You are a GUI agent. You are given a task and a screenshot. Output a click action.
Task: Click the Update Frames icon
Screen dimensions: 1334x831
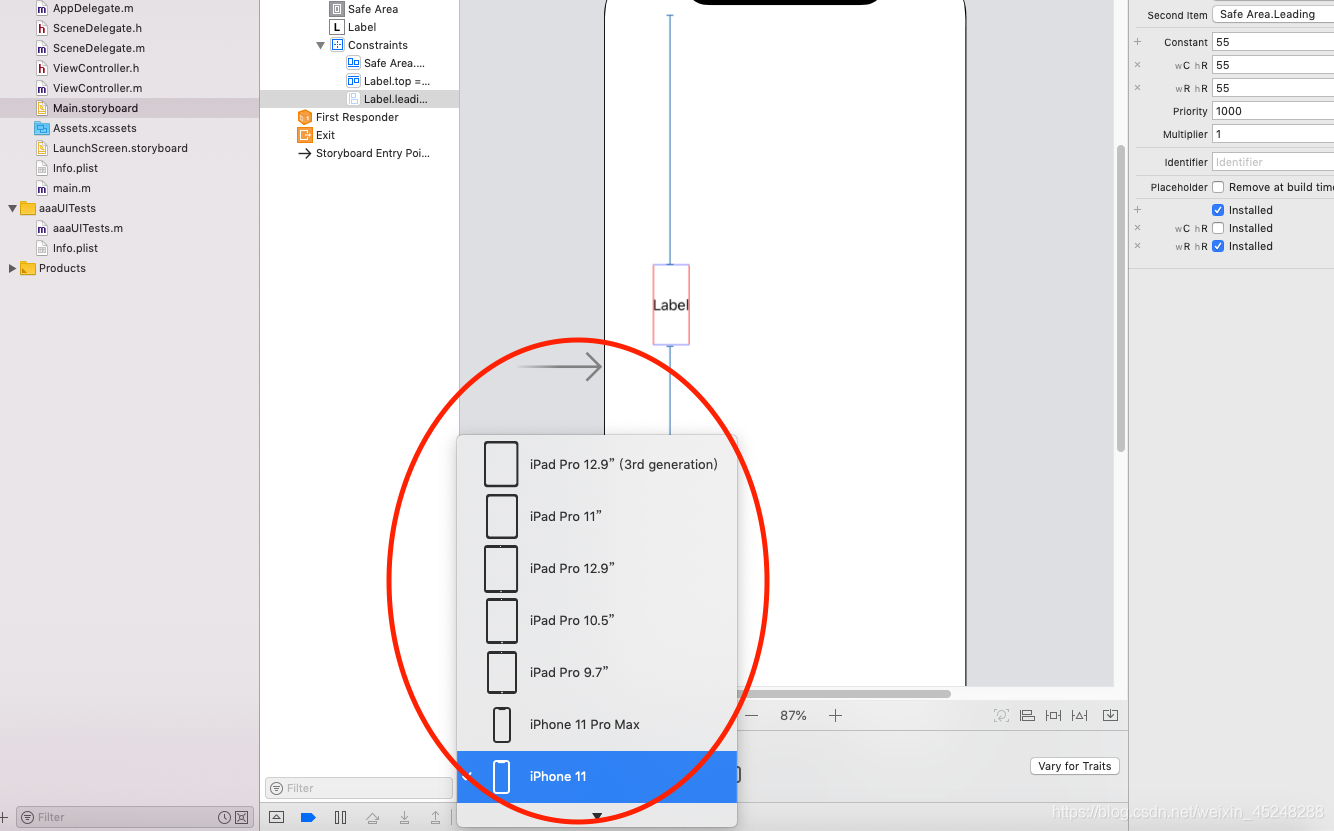[1001, 715]
